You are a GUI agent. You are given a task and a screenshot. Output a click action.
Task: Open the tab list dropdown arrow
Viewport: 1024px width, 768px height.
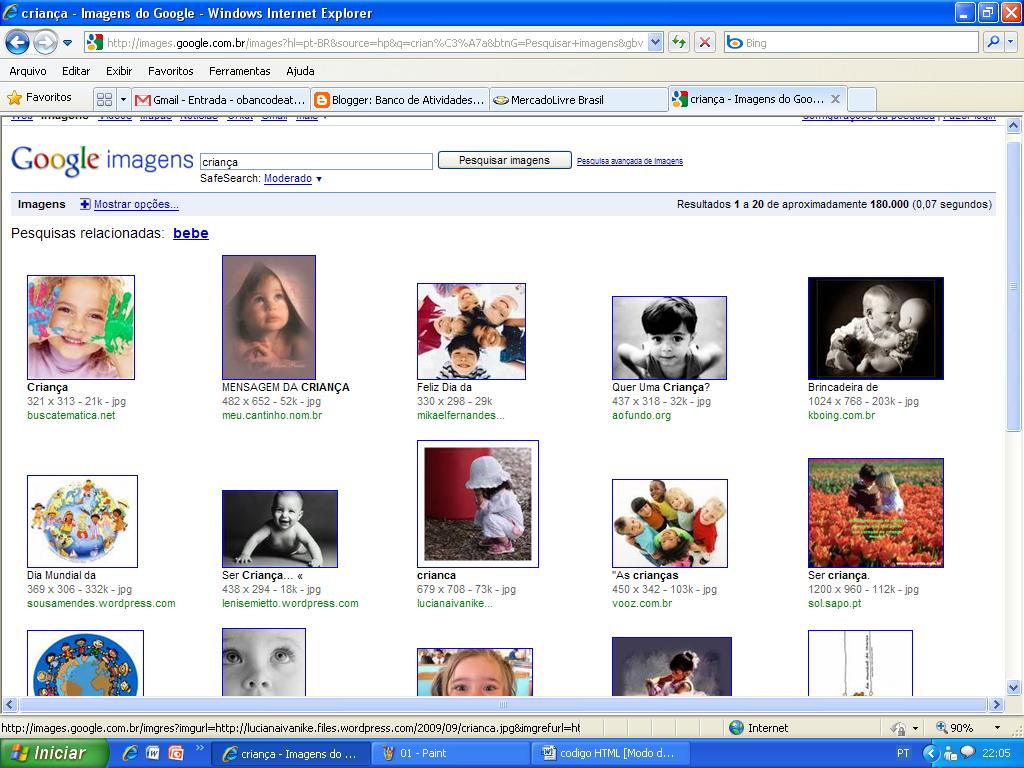tap(123, 99)
